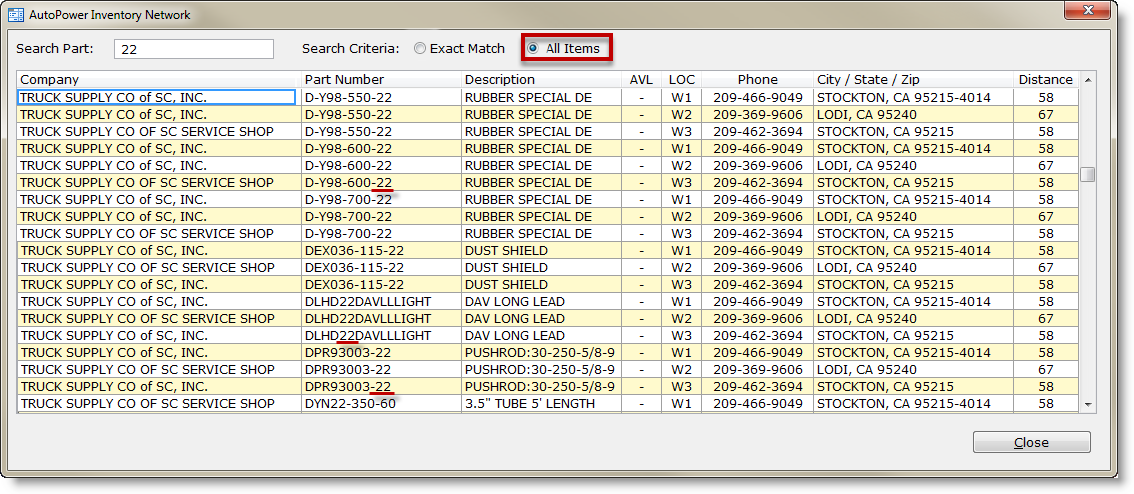
Task: Click the AutoPower Inventory Network window icon
Action: coord(16,14)
